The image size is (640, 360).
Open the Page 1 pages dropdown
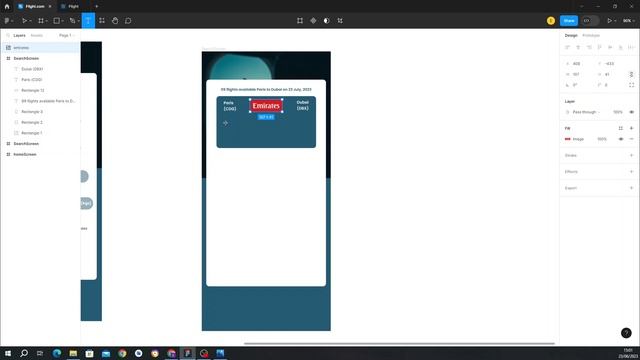point(67,36)
